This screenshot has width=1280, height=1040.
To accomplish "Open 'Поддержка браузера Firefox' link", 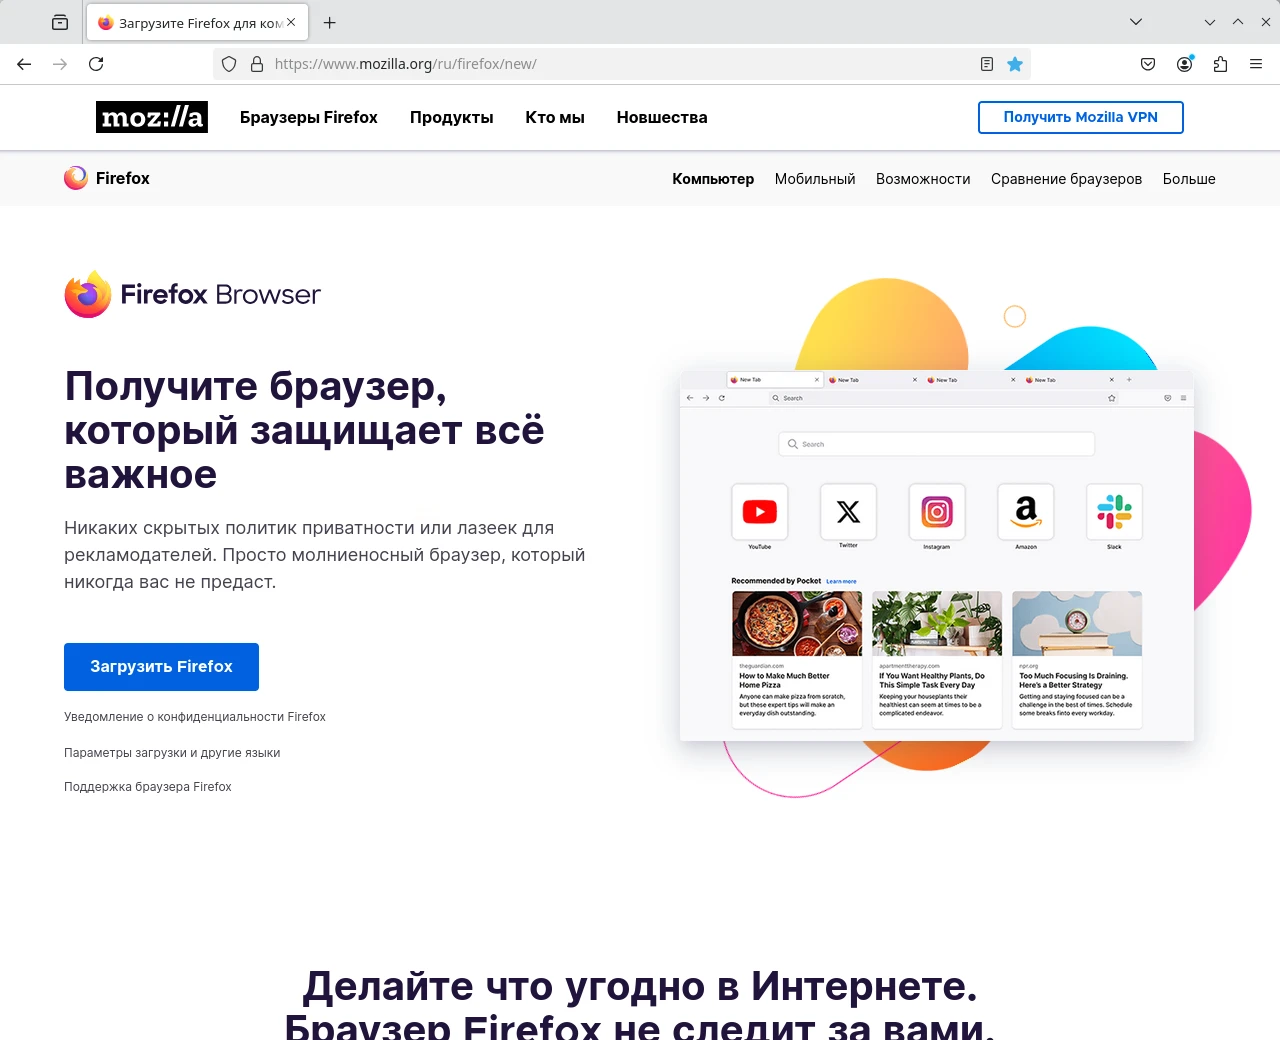I will [148, 787].
